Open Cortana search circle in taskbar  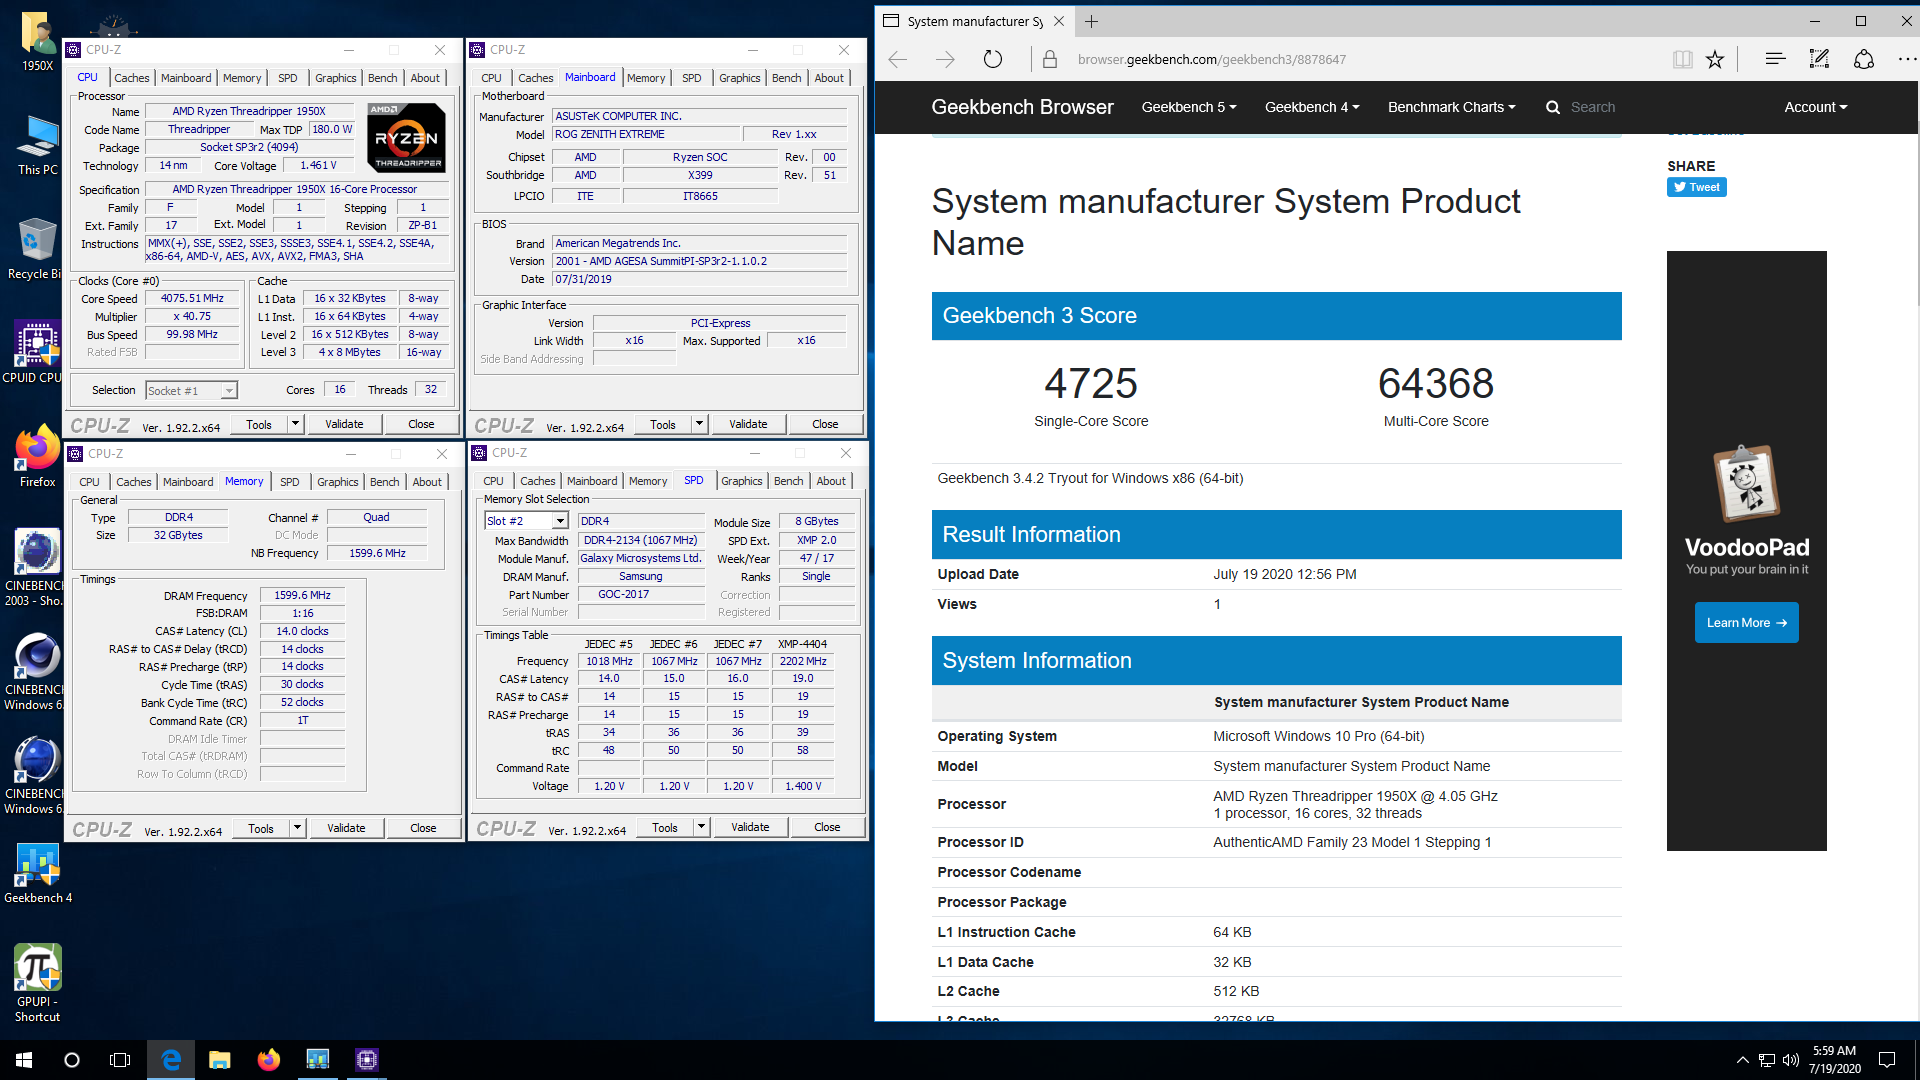pyautogui.click(x=72, y=1060)
